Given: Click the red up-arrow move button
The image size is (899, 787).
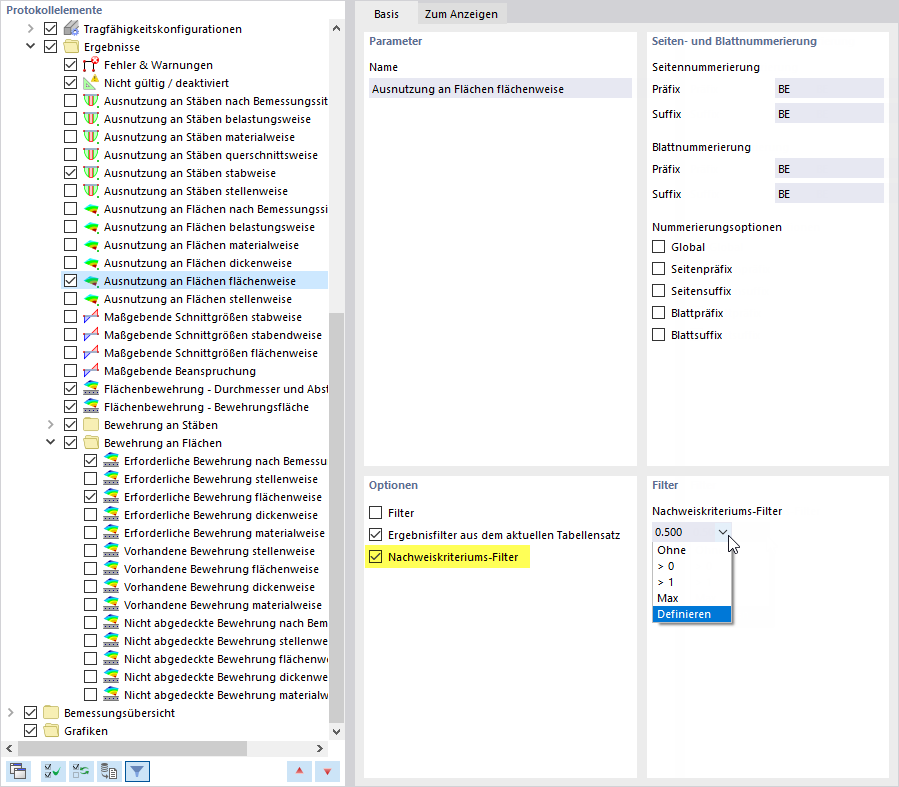Looking at the screenshot, I should pyautogui.click(x=299, y=771).
